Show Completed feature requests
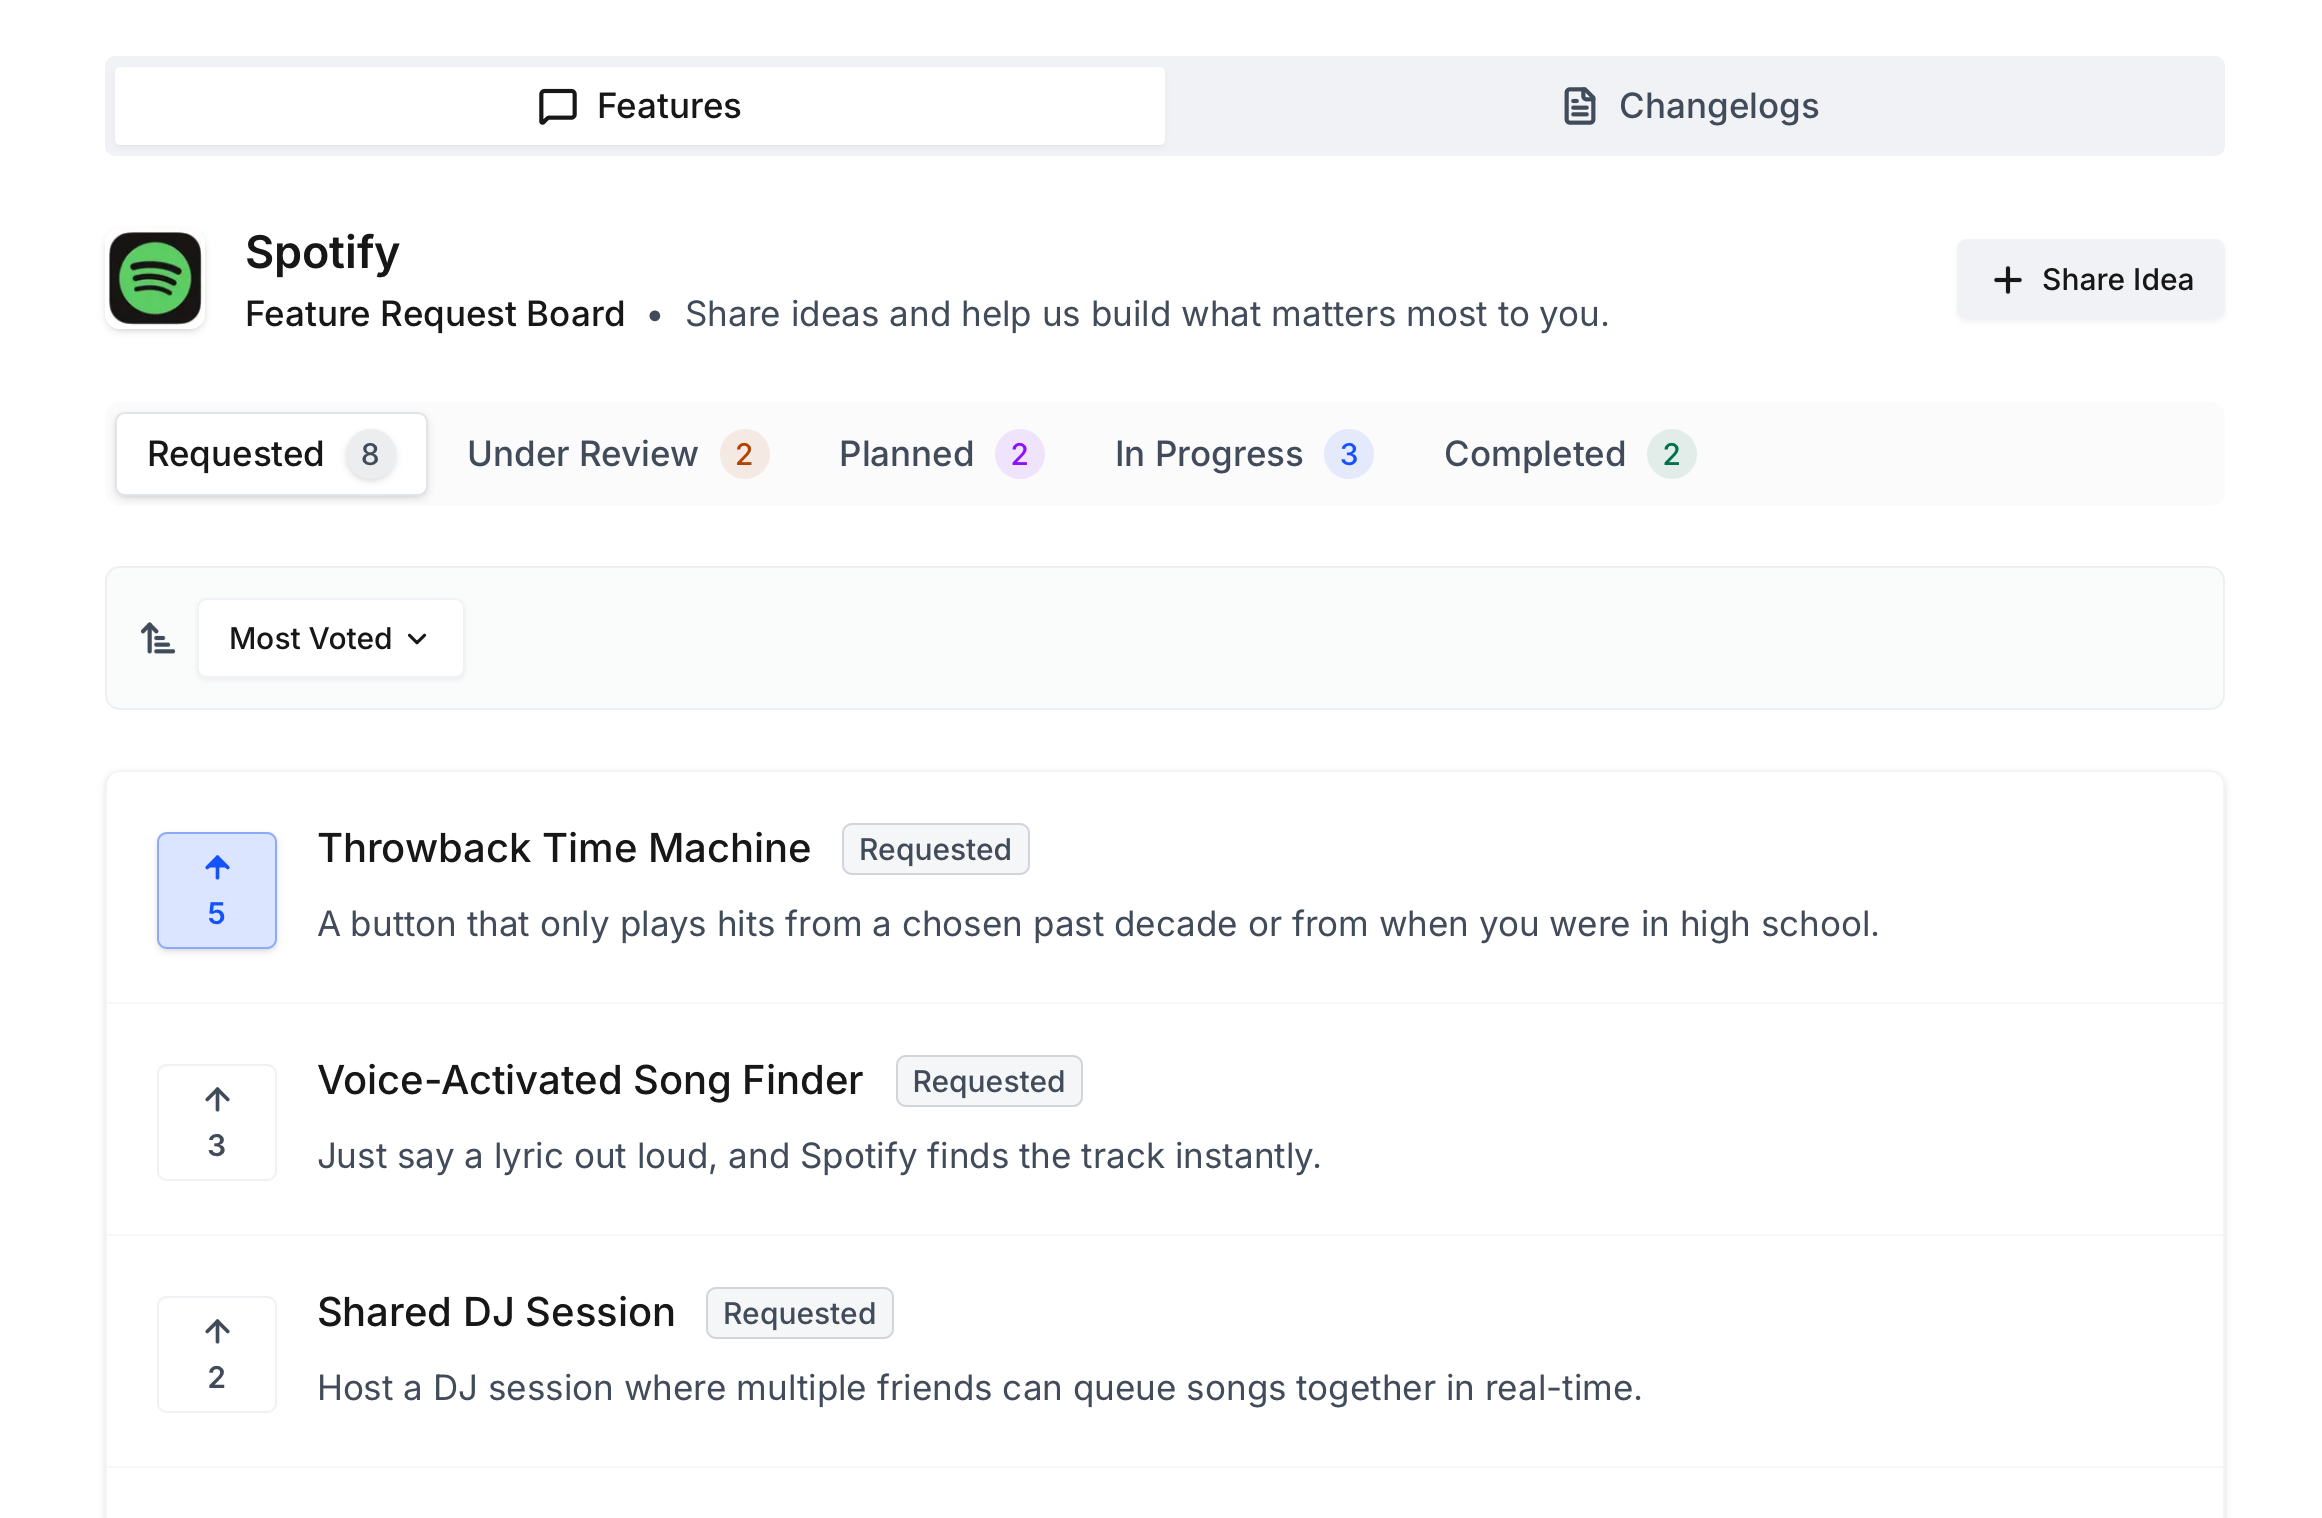The image size is (2322, 1518). [x=1567, y=453]
